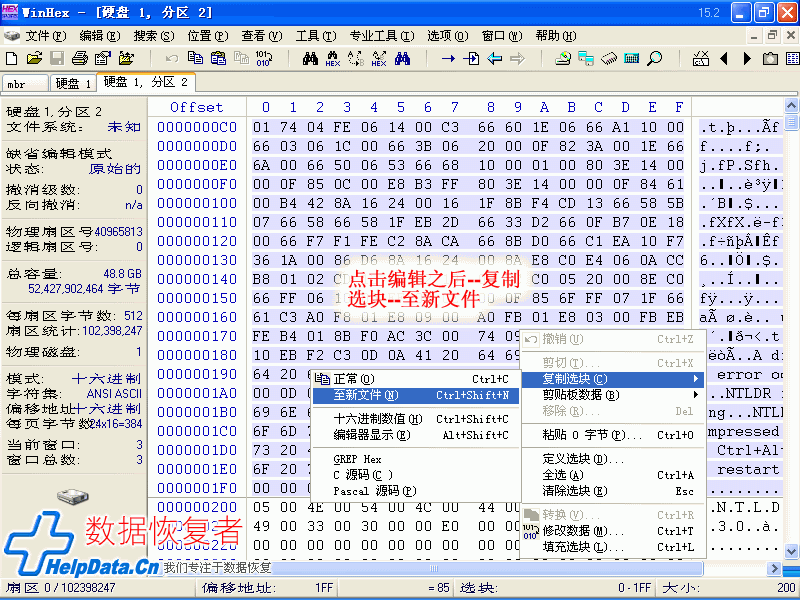Click the Undo arrow icon
The width and height of the screenshot is (800, 600).
pyautogui.click(x=172, y=58)
